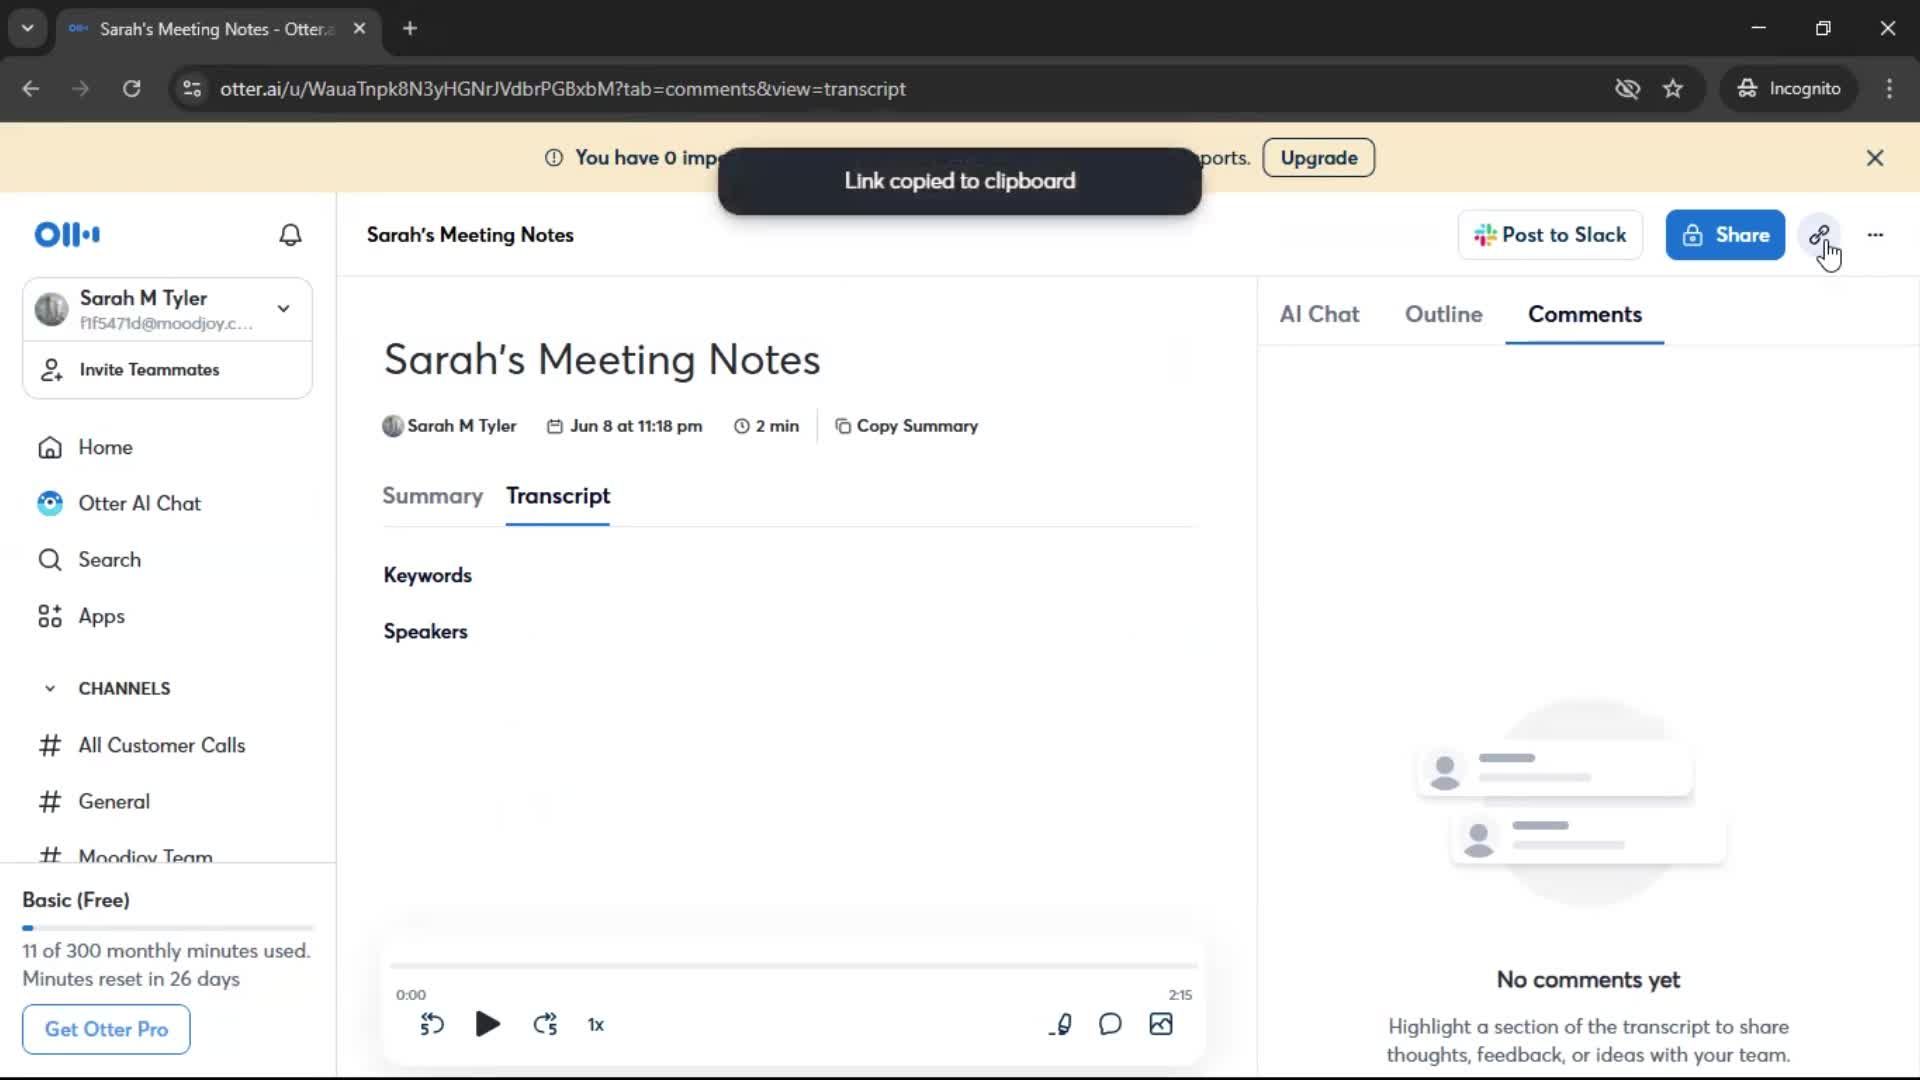The image size is (1920, 1080).
Task: Select the Comments tab
Action: 1585,314
